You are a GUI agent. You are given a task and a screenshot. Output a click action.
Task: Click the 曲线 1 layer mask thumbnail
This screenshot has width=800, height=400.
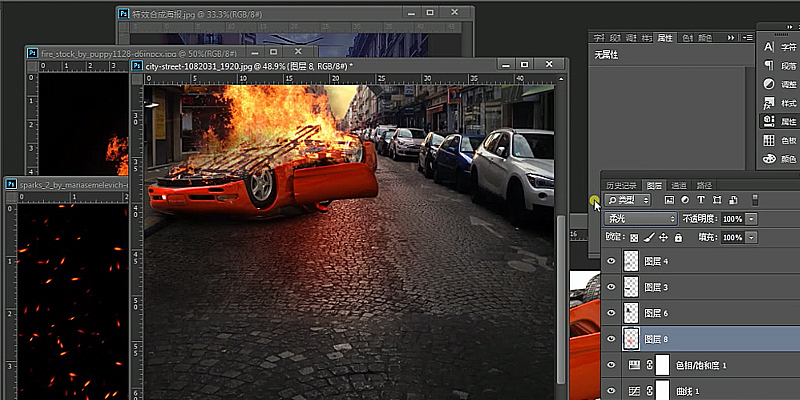pyautogui.click(x=662, y=390)
